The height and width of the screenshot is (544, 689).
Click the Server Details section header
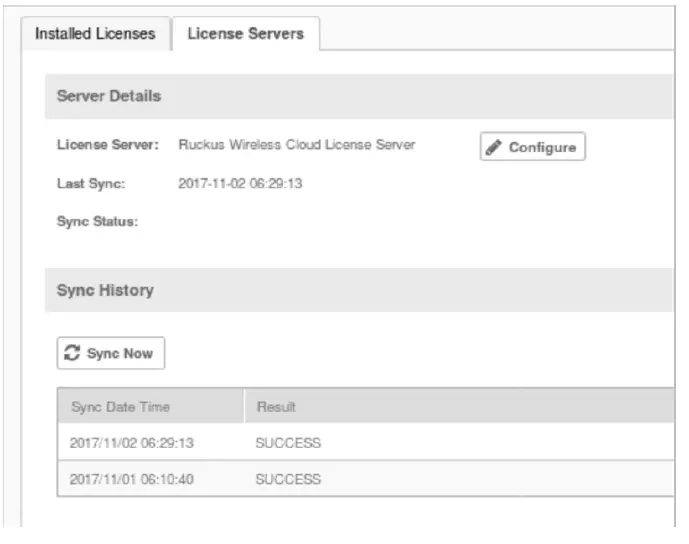pyautogui.click(x=359, y=96)
